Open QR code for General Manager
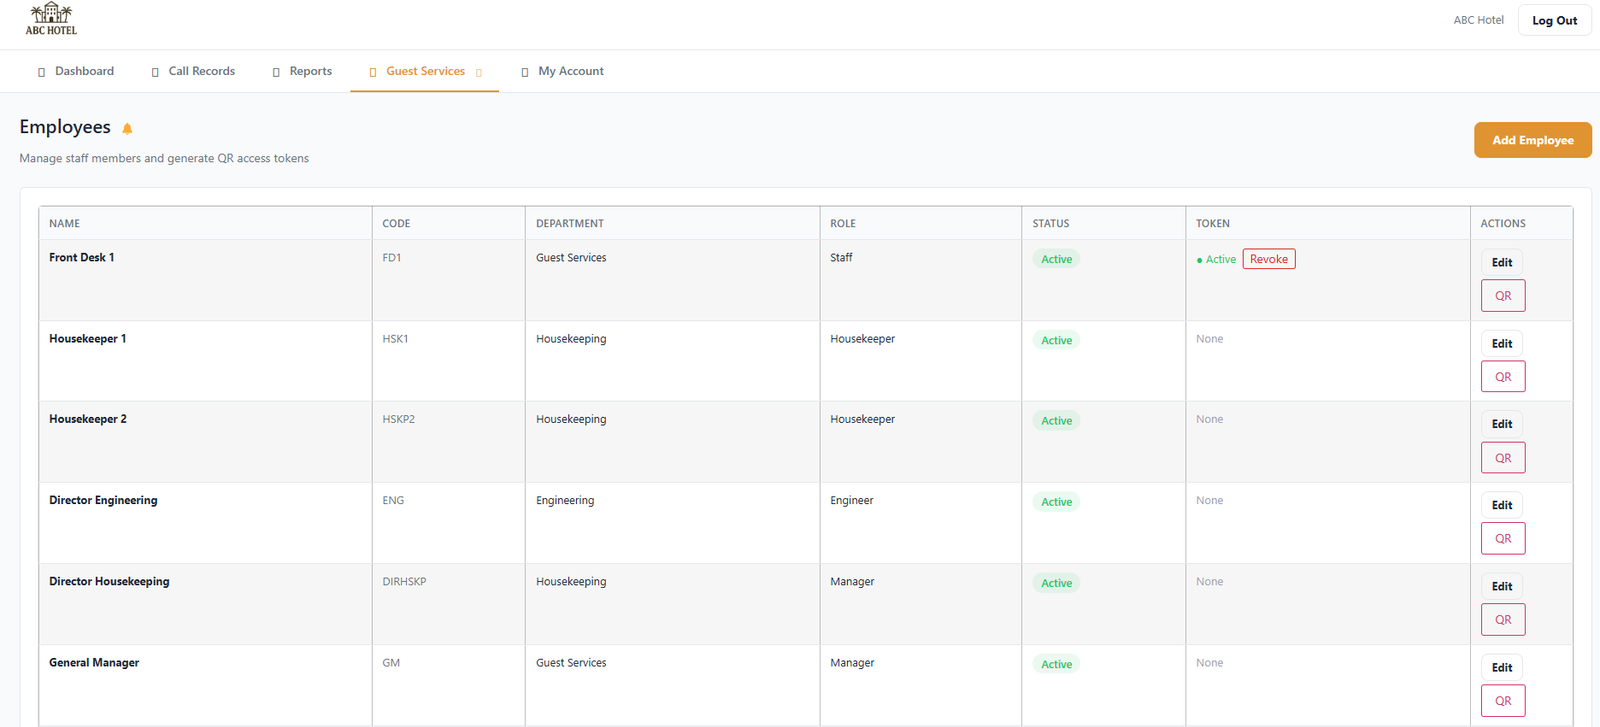 pos(1502,701)
